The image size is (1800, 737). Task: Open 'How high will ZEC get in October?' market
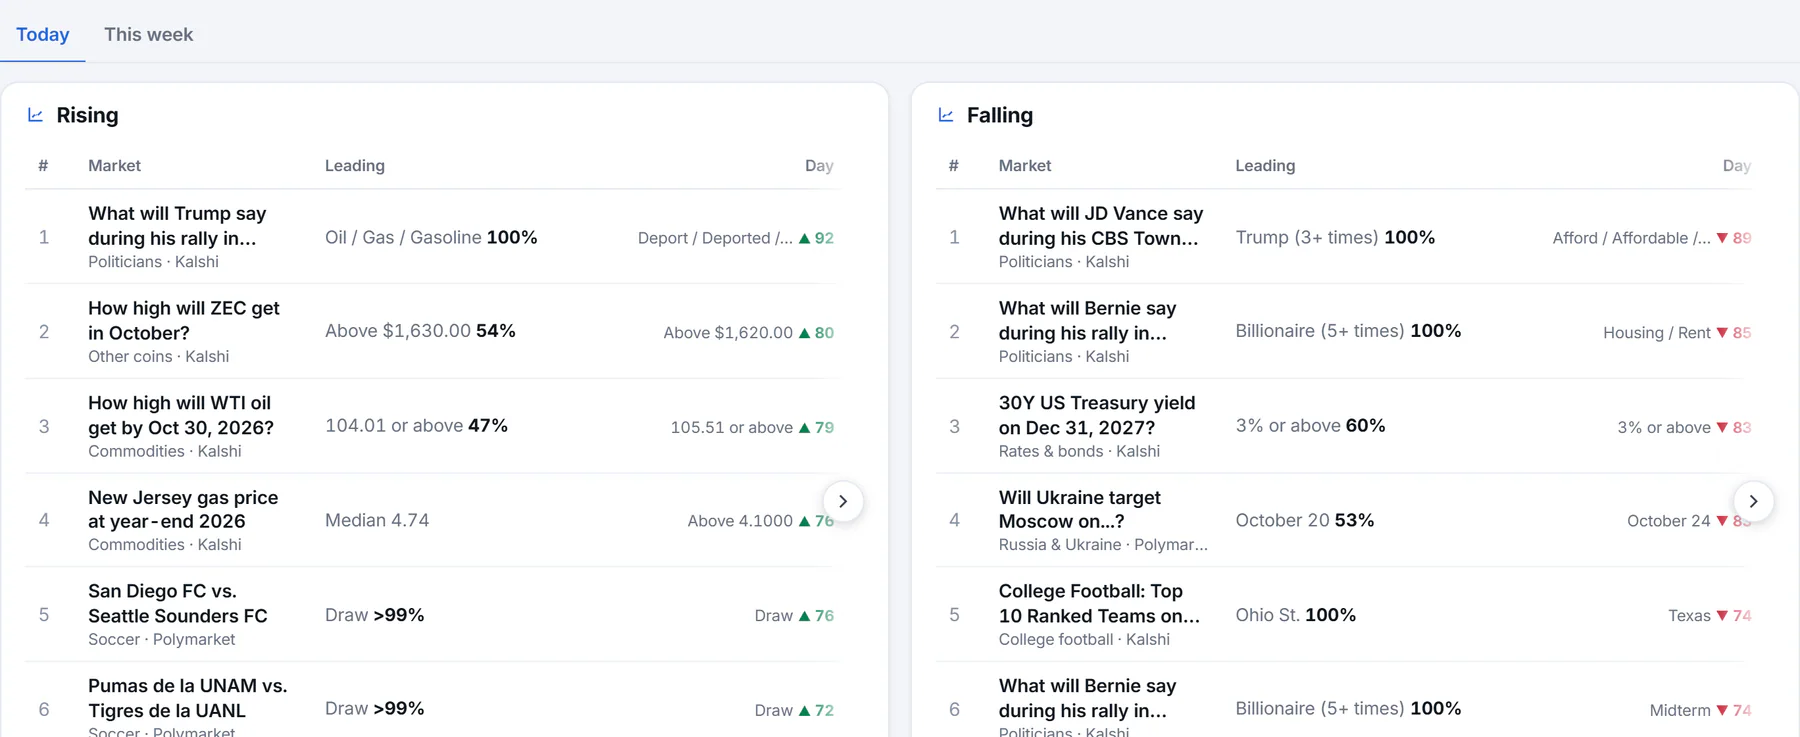click(x=184, y=320)
